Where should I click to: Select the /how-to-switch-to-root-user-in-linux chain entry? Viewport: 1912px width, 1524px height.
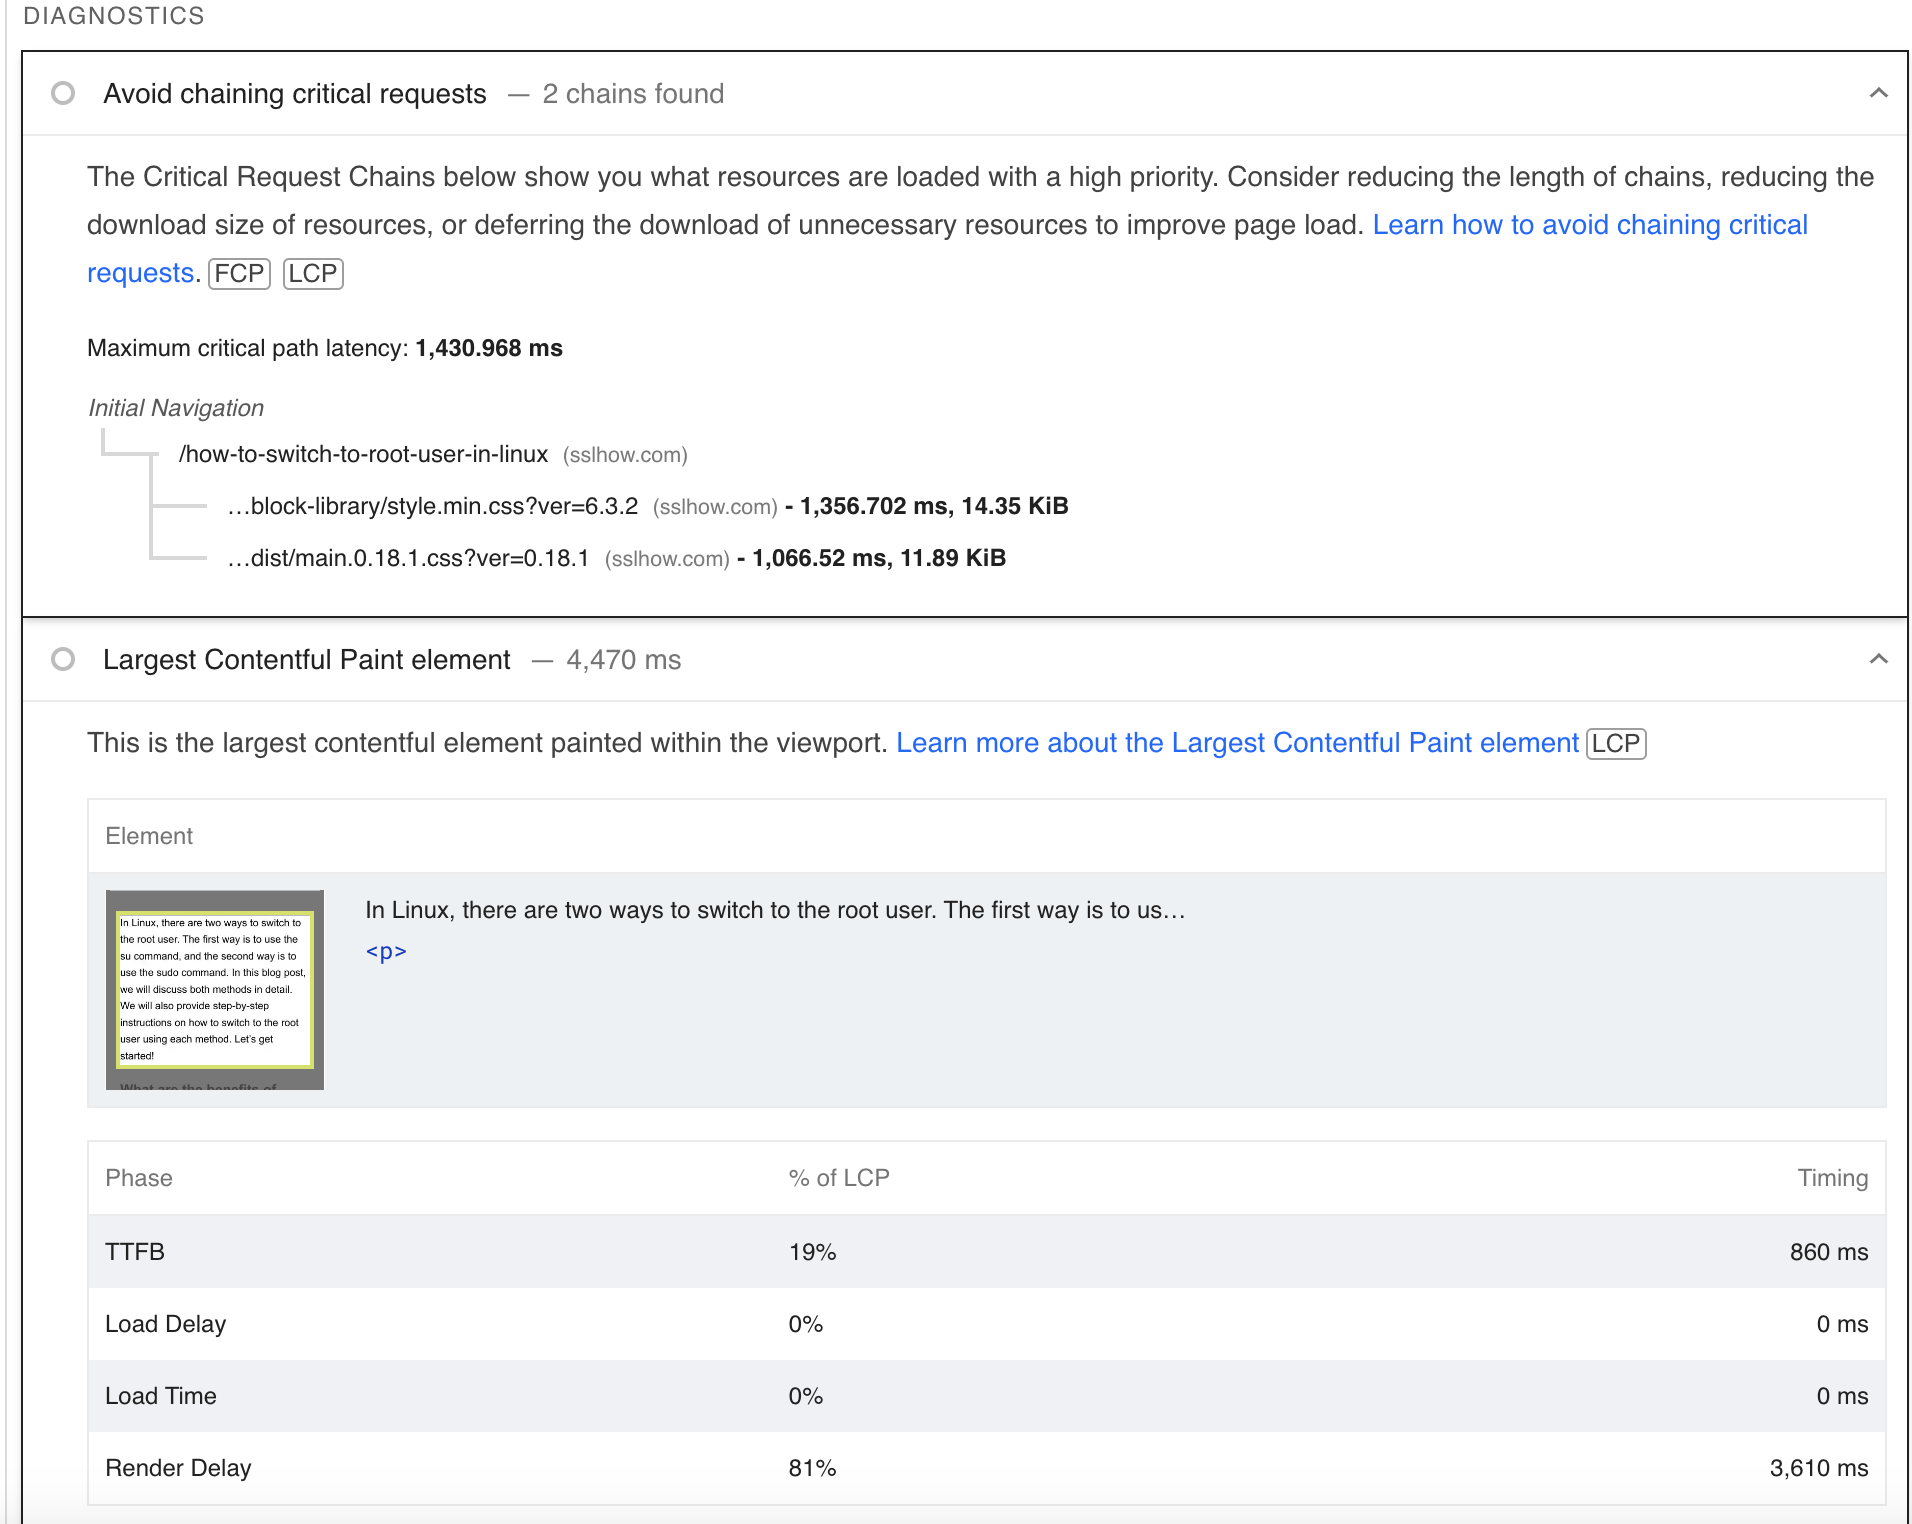(x=363, y=454)
